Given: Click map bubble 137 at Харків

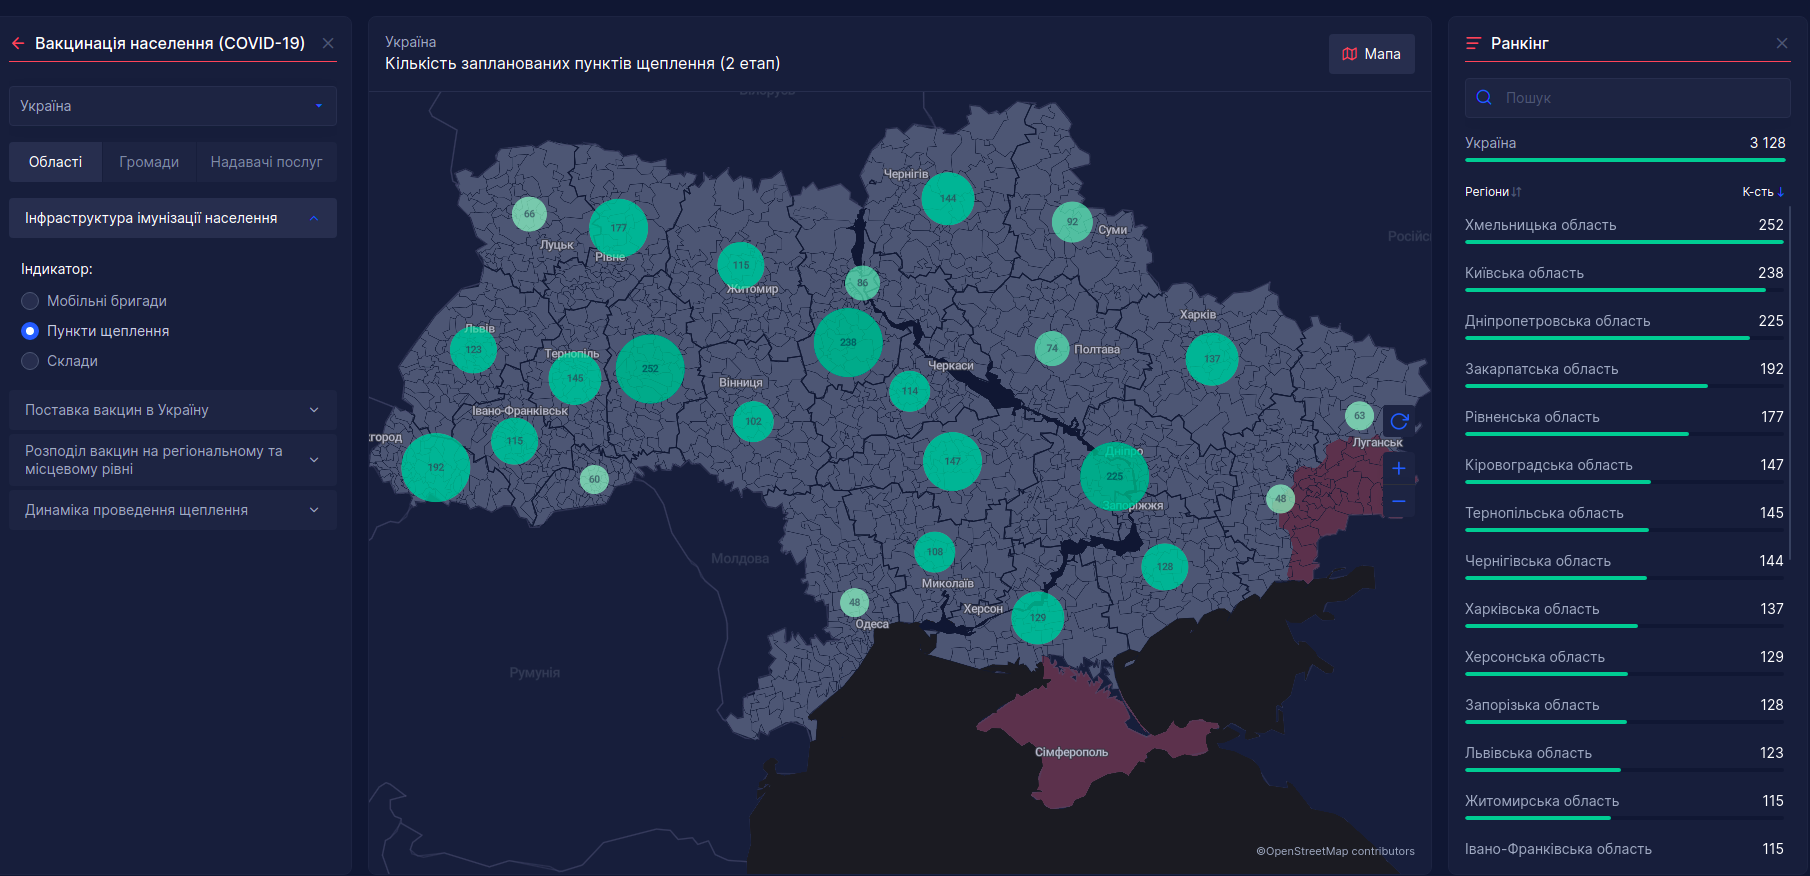Looking at the screenshot, I should [x=1212, y=359].
